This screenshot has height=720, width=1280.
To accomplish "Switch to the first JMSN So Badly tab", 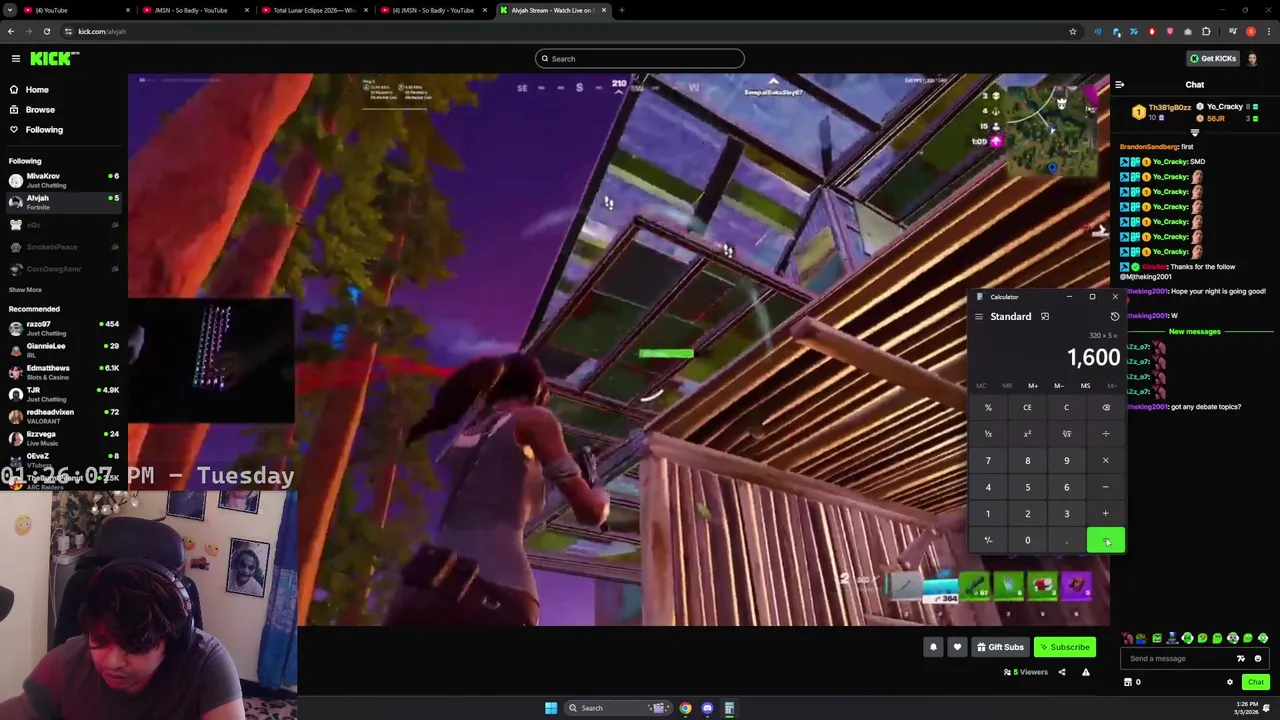I will tap(190, 10).
